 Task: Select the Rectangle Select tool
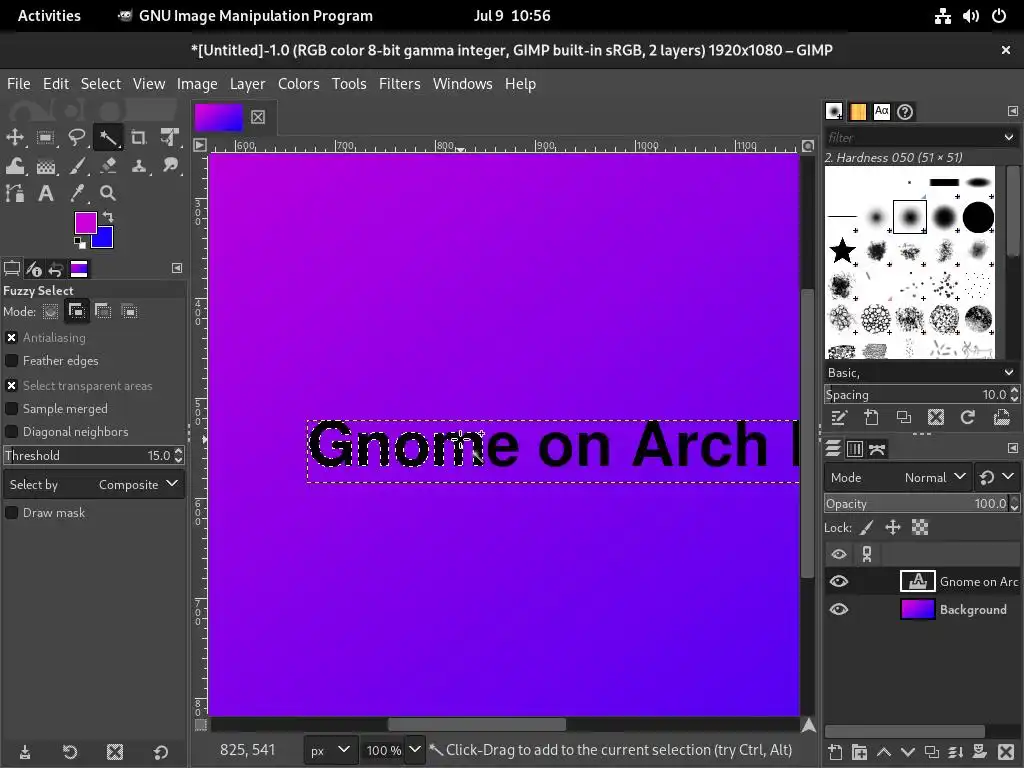(x=46, y=137)
